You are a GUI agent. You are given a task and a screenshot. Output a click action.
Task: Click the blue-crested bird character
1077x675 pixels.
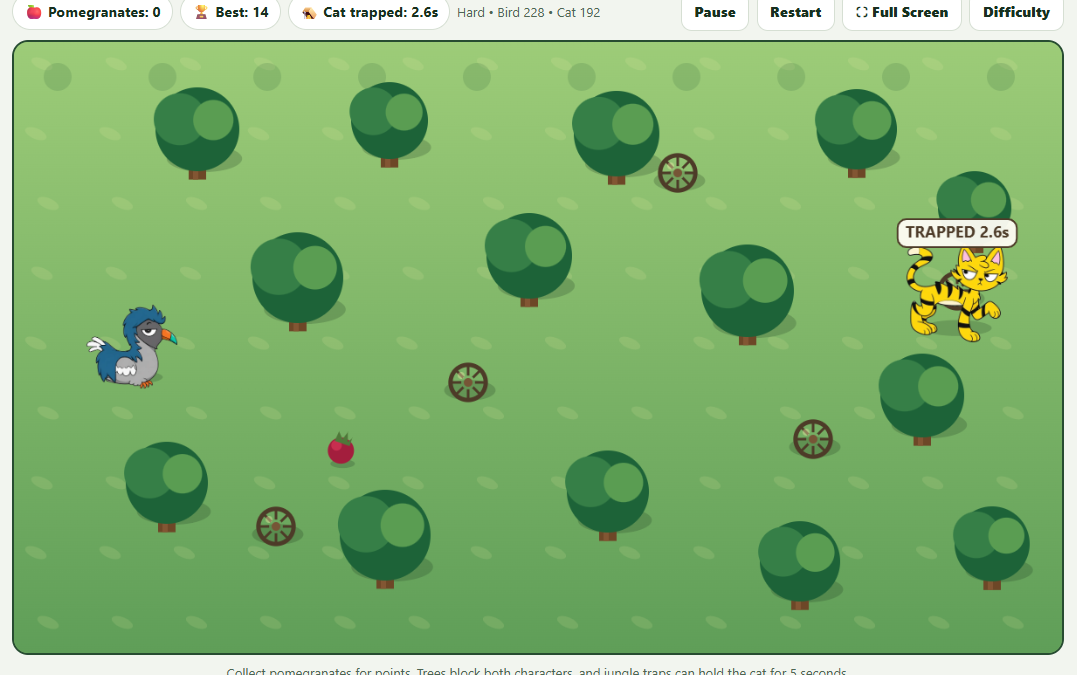(x=132, y=347)
